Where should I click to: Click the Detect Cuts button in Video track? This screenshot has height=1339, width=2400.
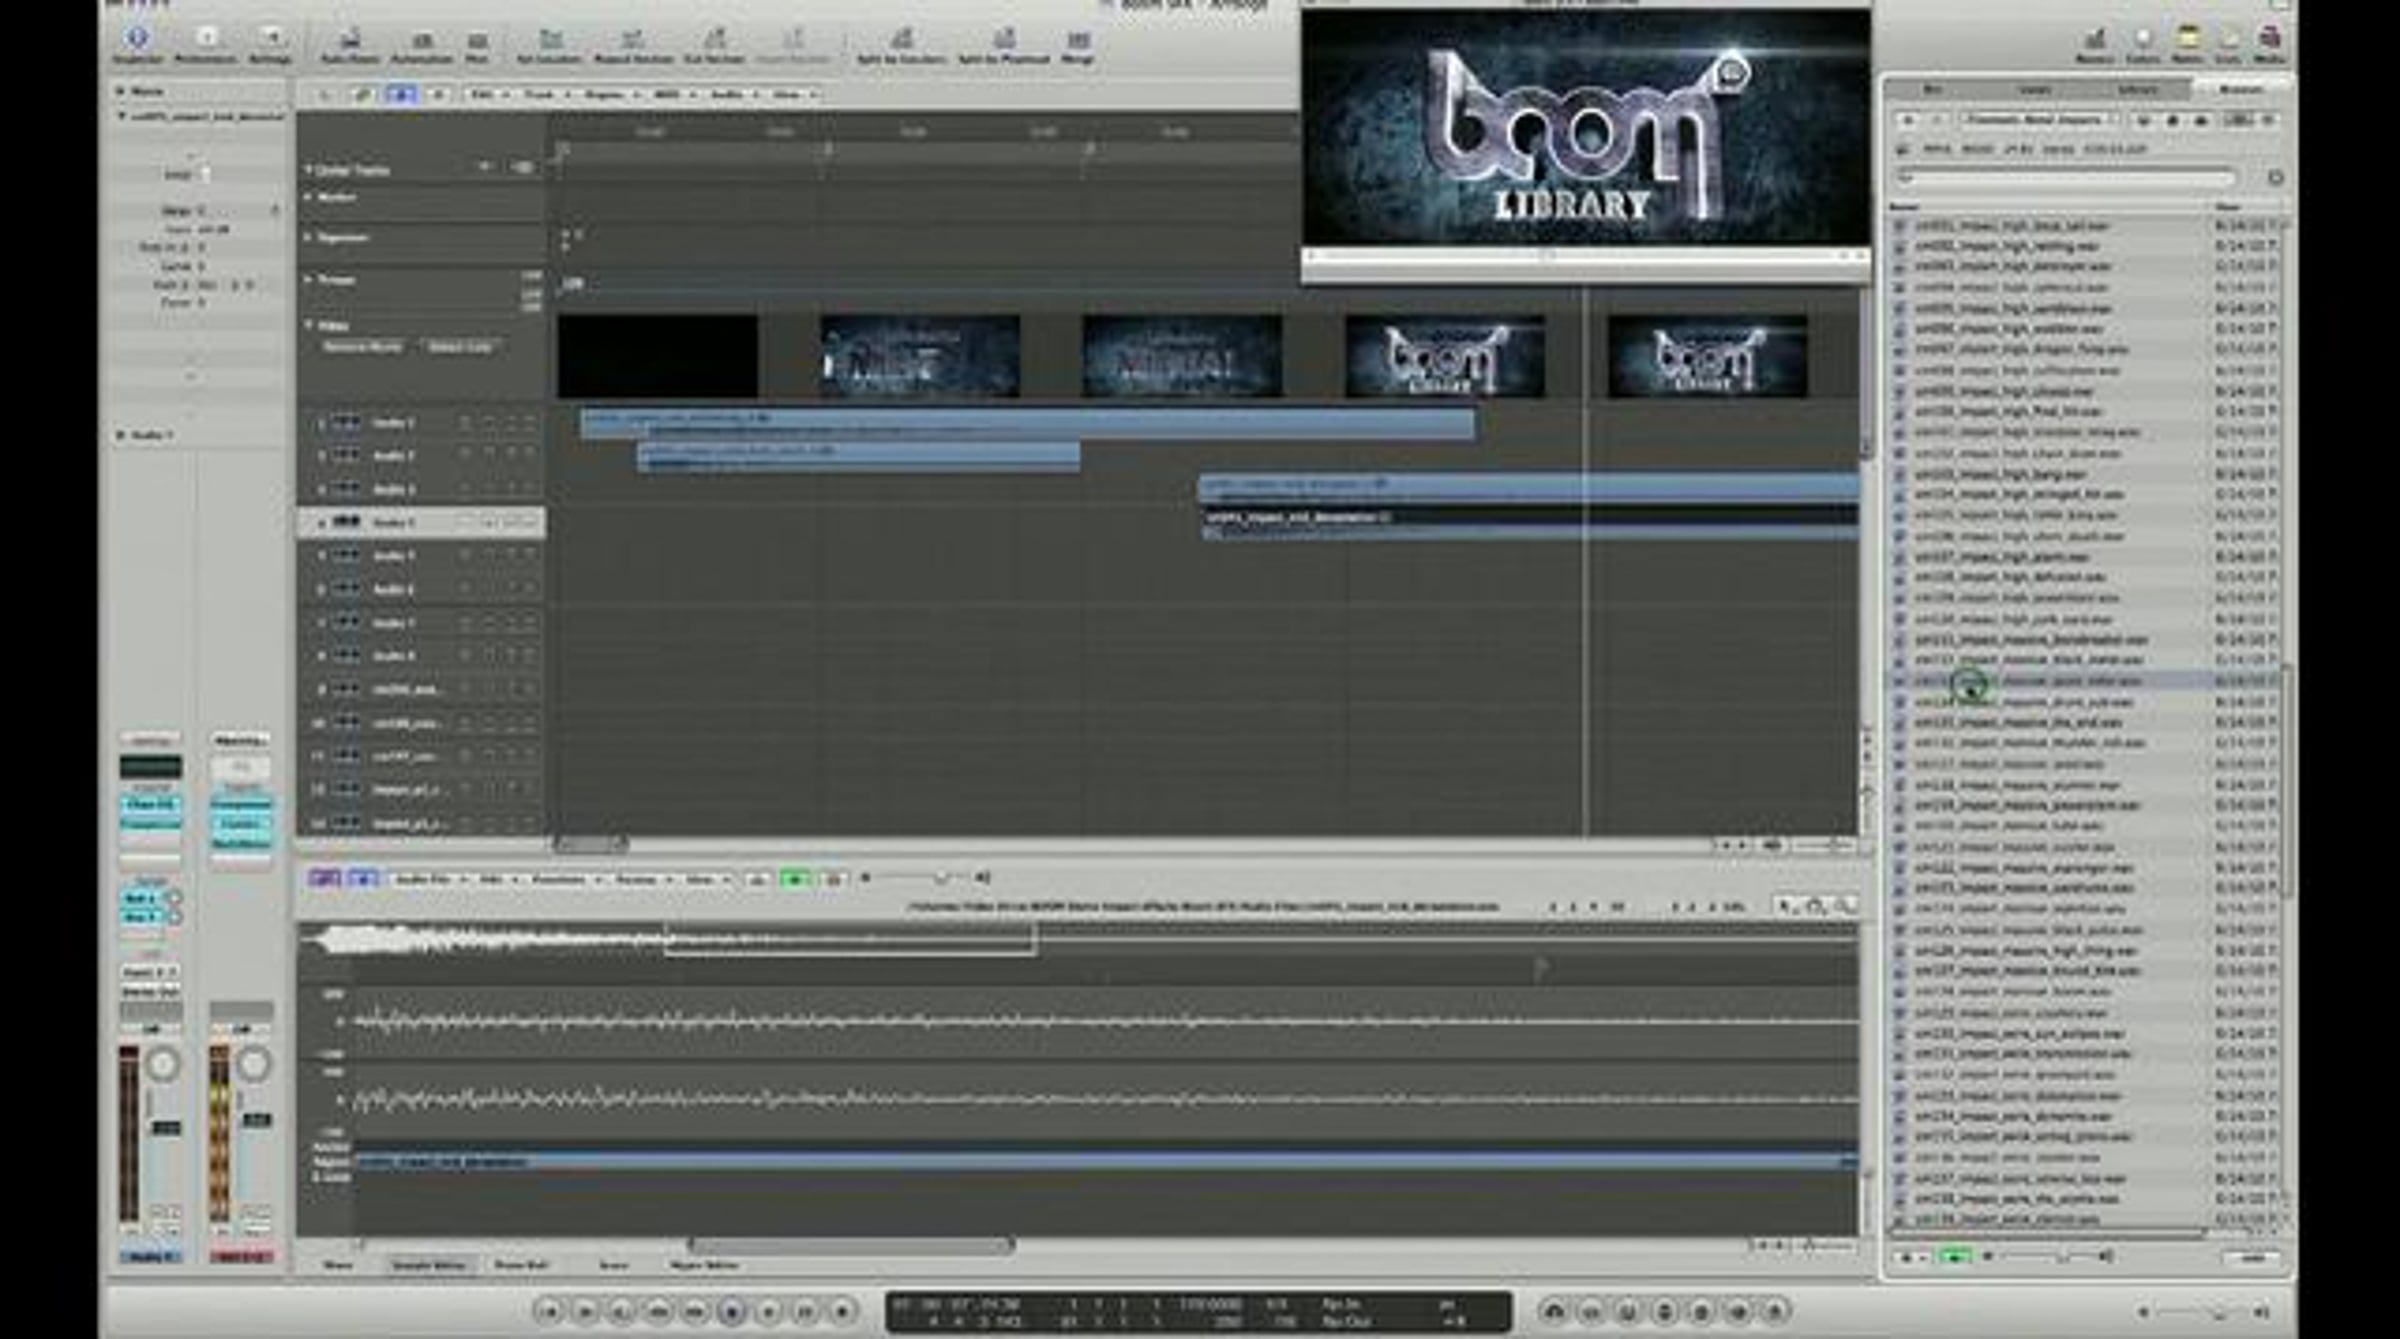pos(460,347)
